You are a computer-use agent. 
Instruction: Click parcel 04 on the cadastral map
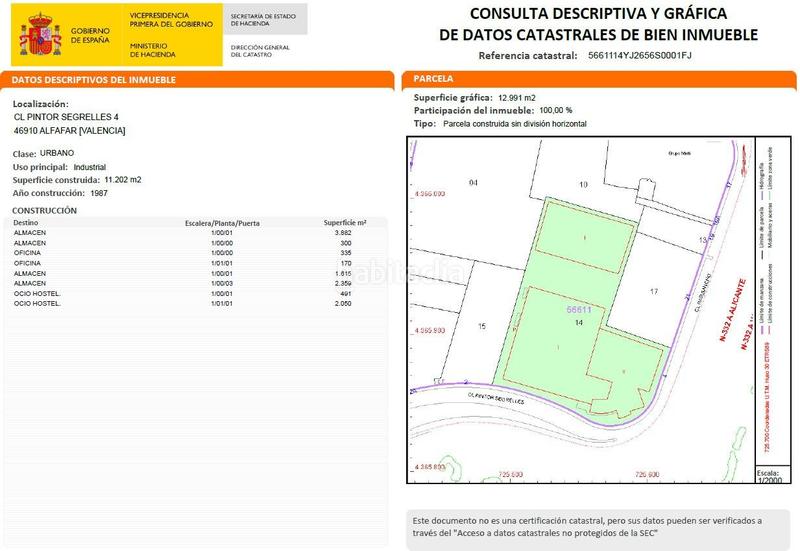click(473, 182)
